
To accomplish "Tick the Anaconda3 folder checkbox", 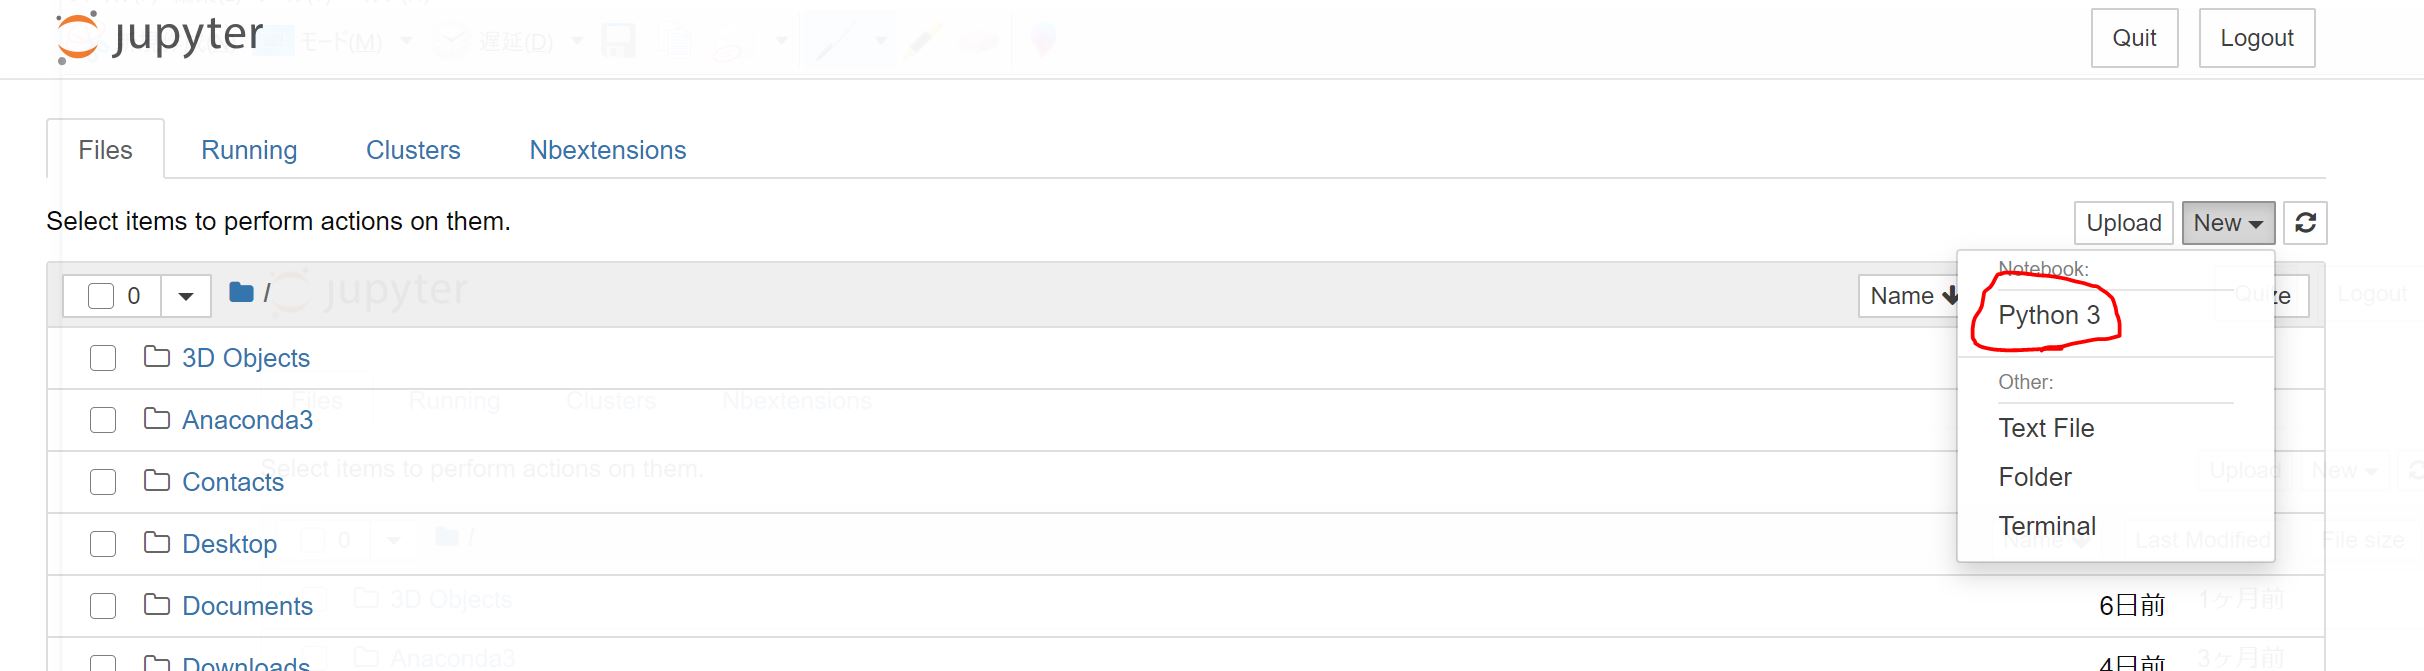I will (103, 420).
